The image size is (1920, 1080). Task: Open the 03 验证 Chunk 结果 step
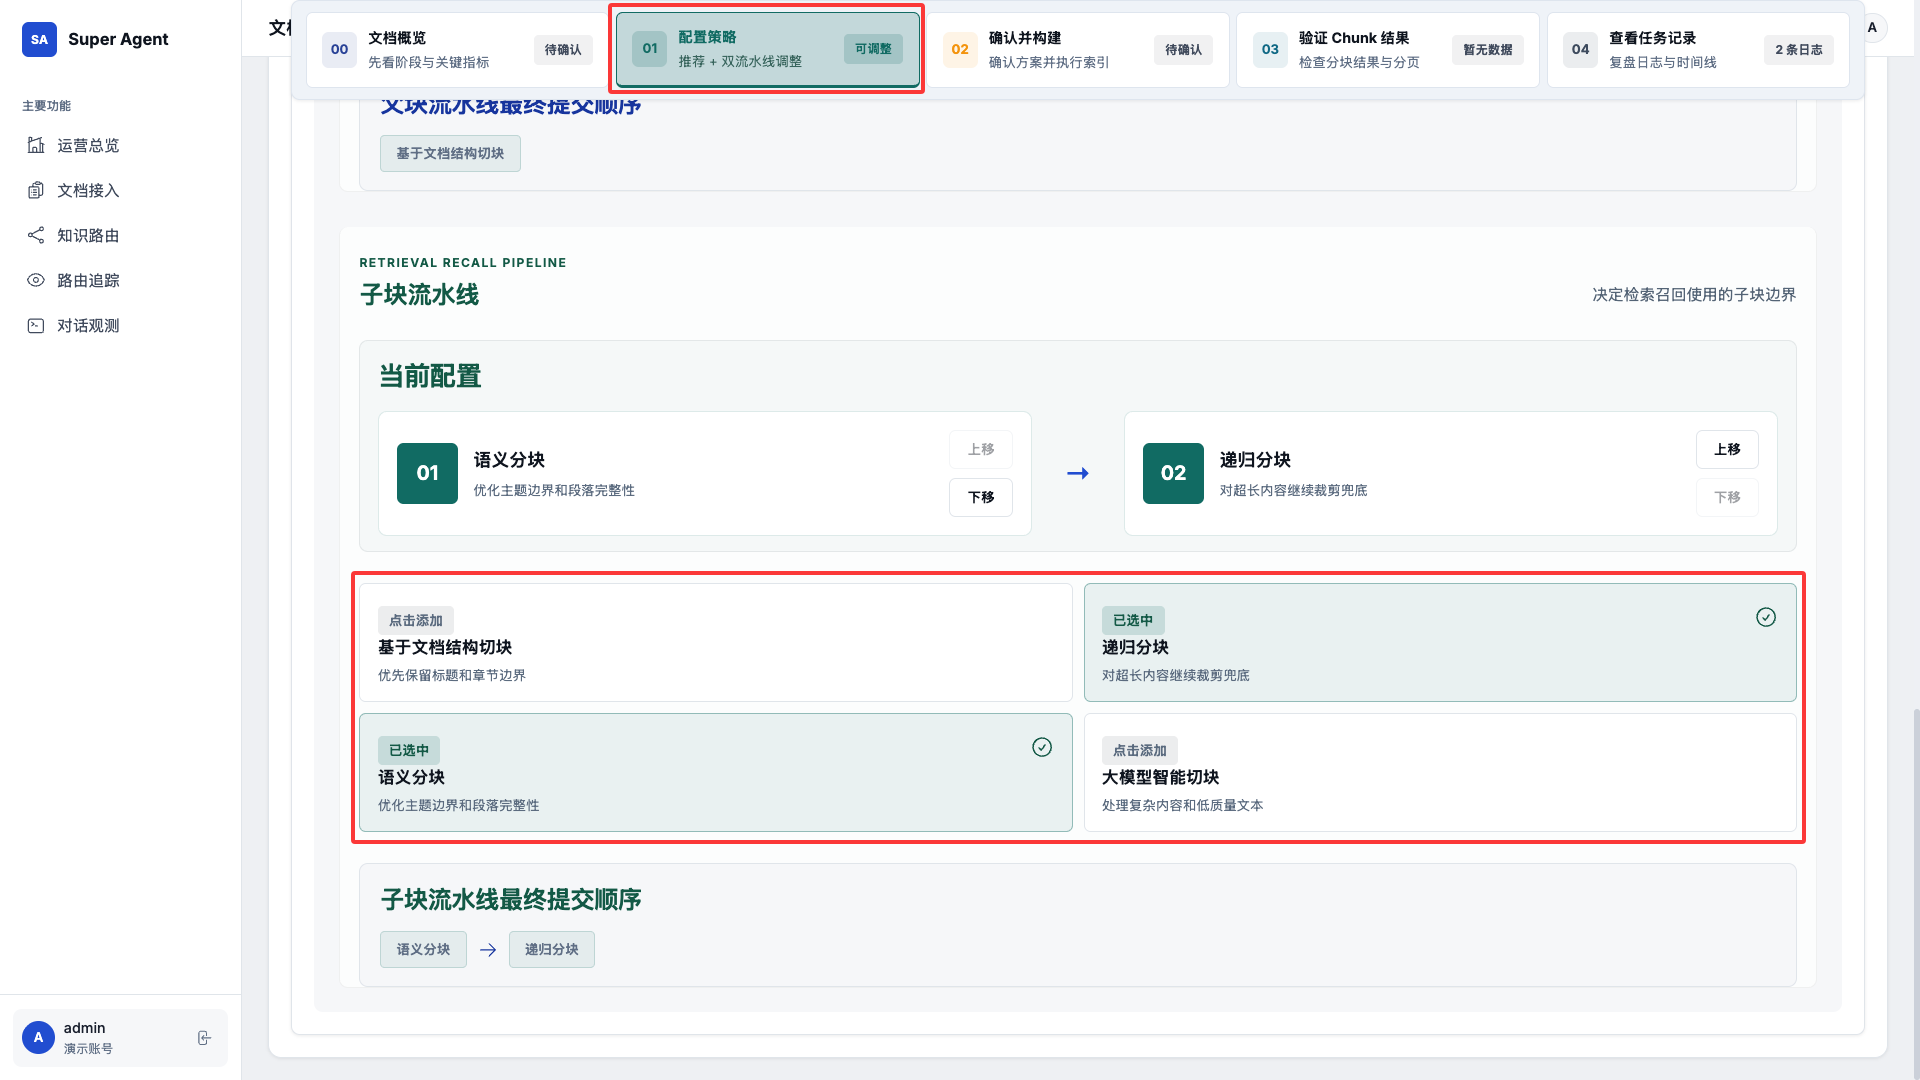coord(1387,50)
